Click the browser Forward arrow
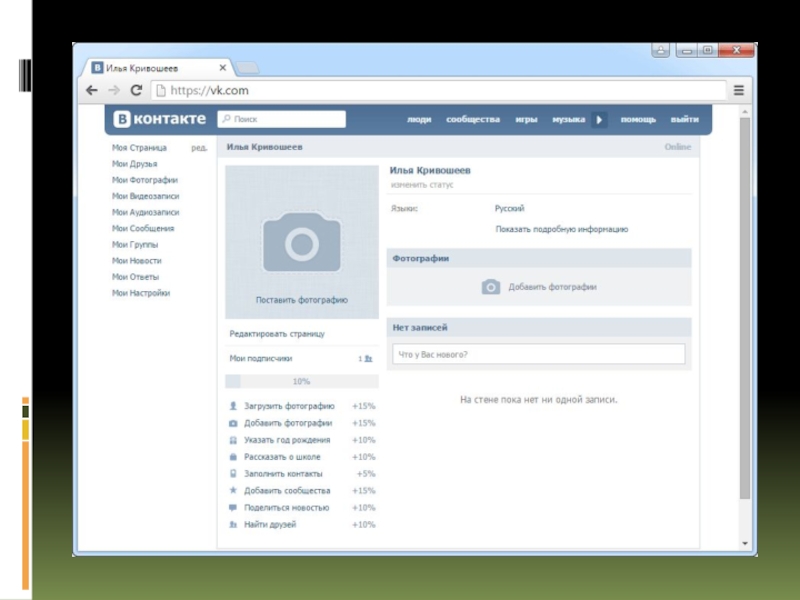This screenshot has width=800, height=600. tap(114, 90)
